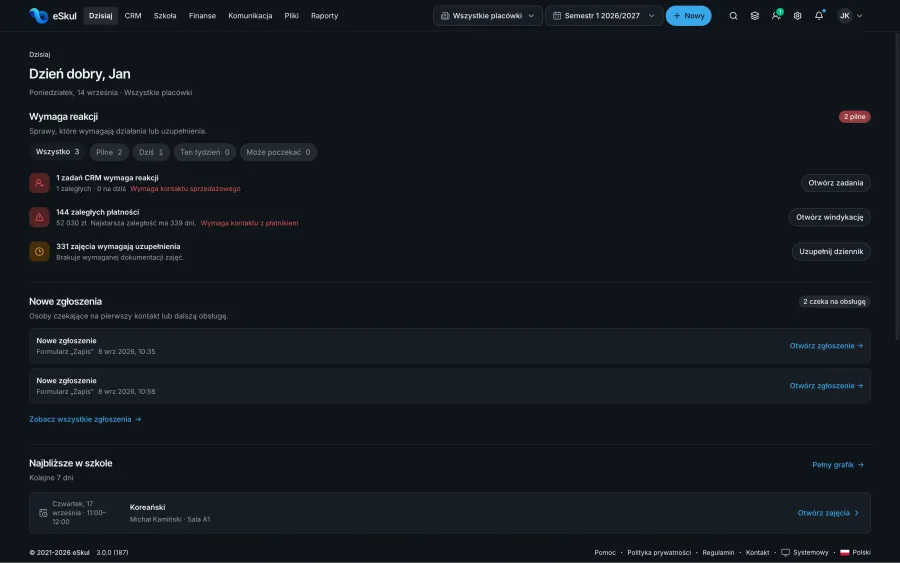The image size is (900, 563).
Task: Click the clock icon for incomplete classes
Action: tap(39, 251)
